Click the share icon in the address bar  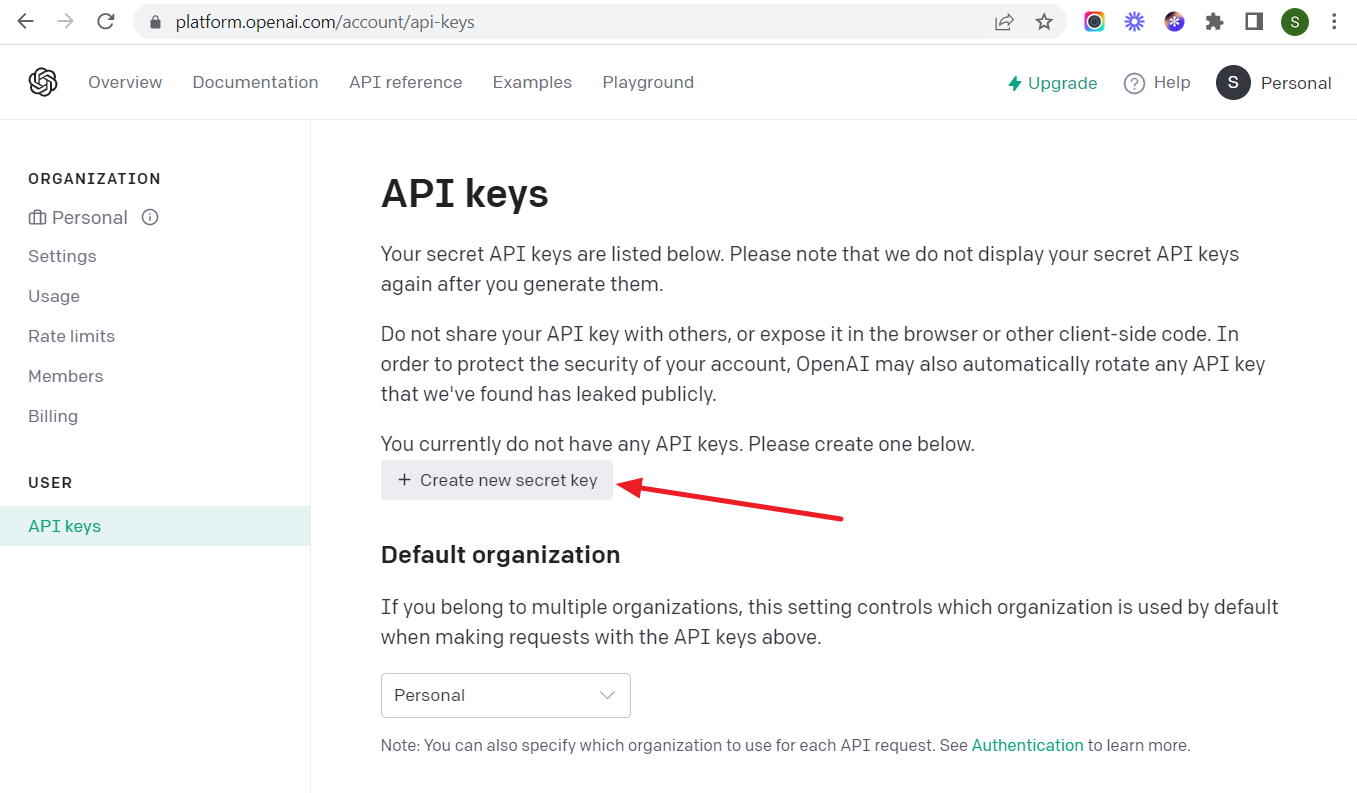[x=1004, y=21]
